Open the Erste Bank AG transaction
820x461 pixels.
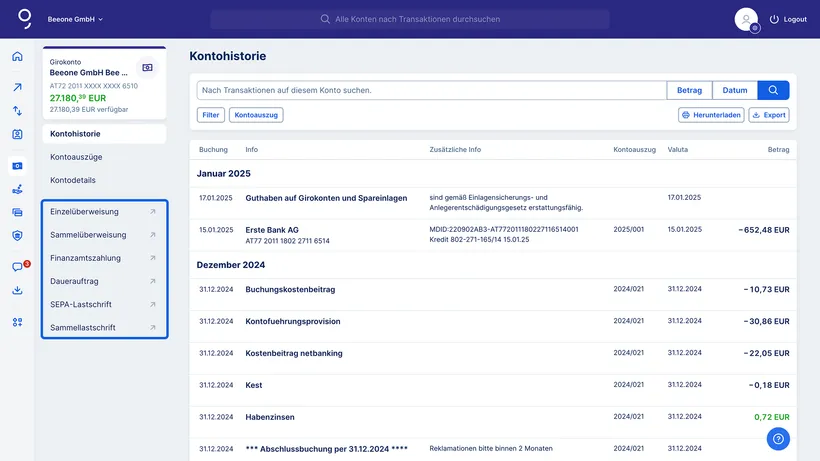[493, 235]
